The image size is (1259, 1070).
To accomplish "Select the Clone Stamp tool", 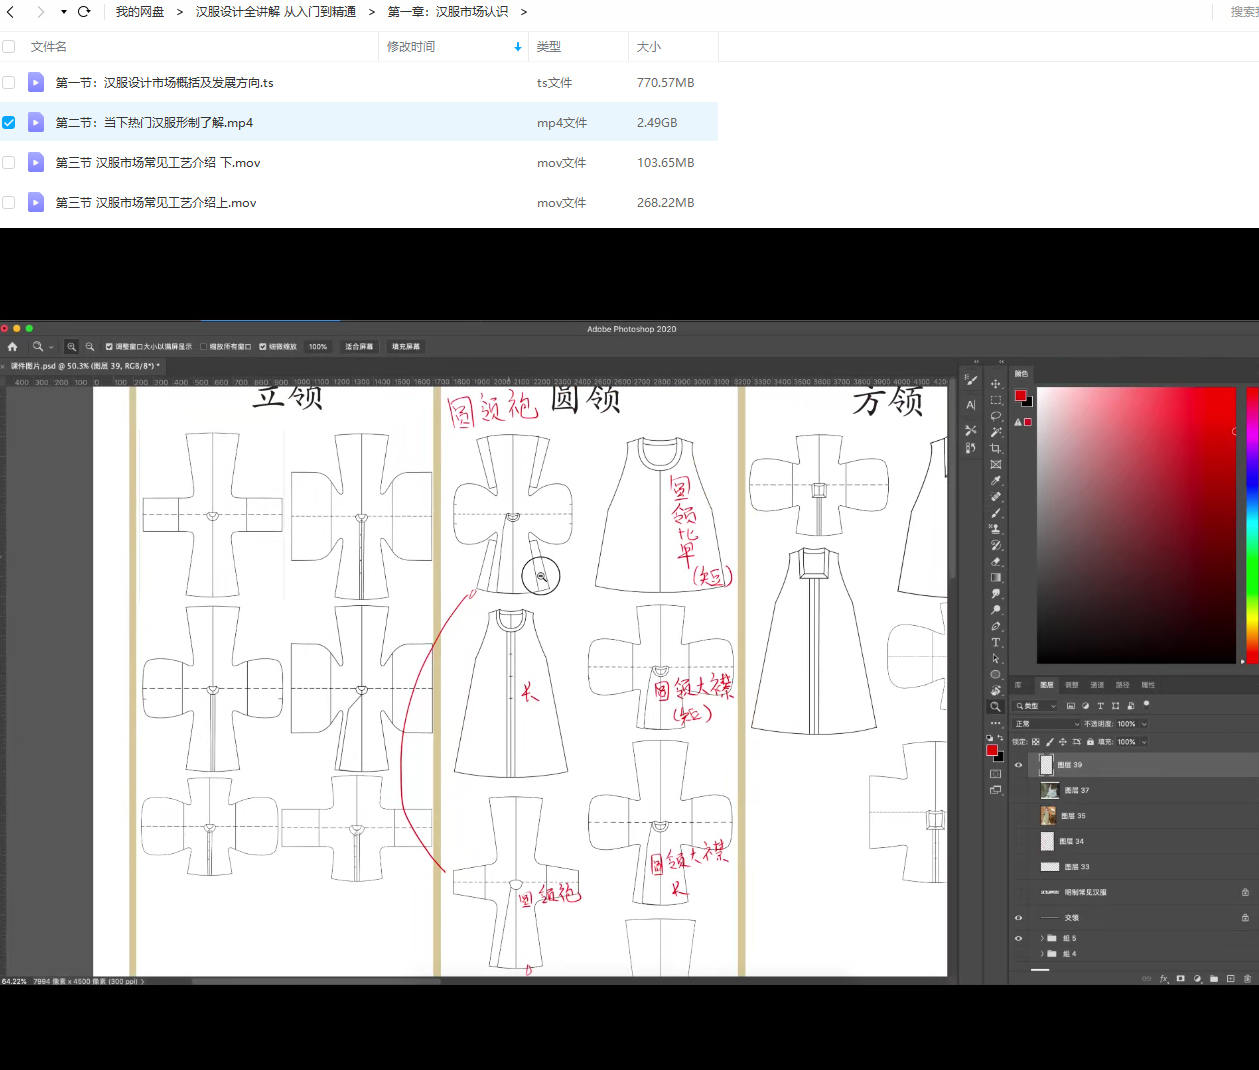I will click(x=995, y=529).
